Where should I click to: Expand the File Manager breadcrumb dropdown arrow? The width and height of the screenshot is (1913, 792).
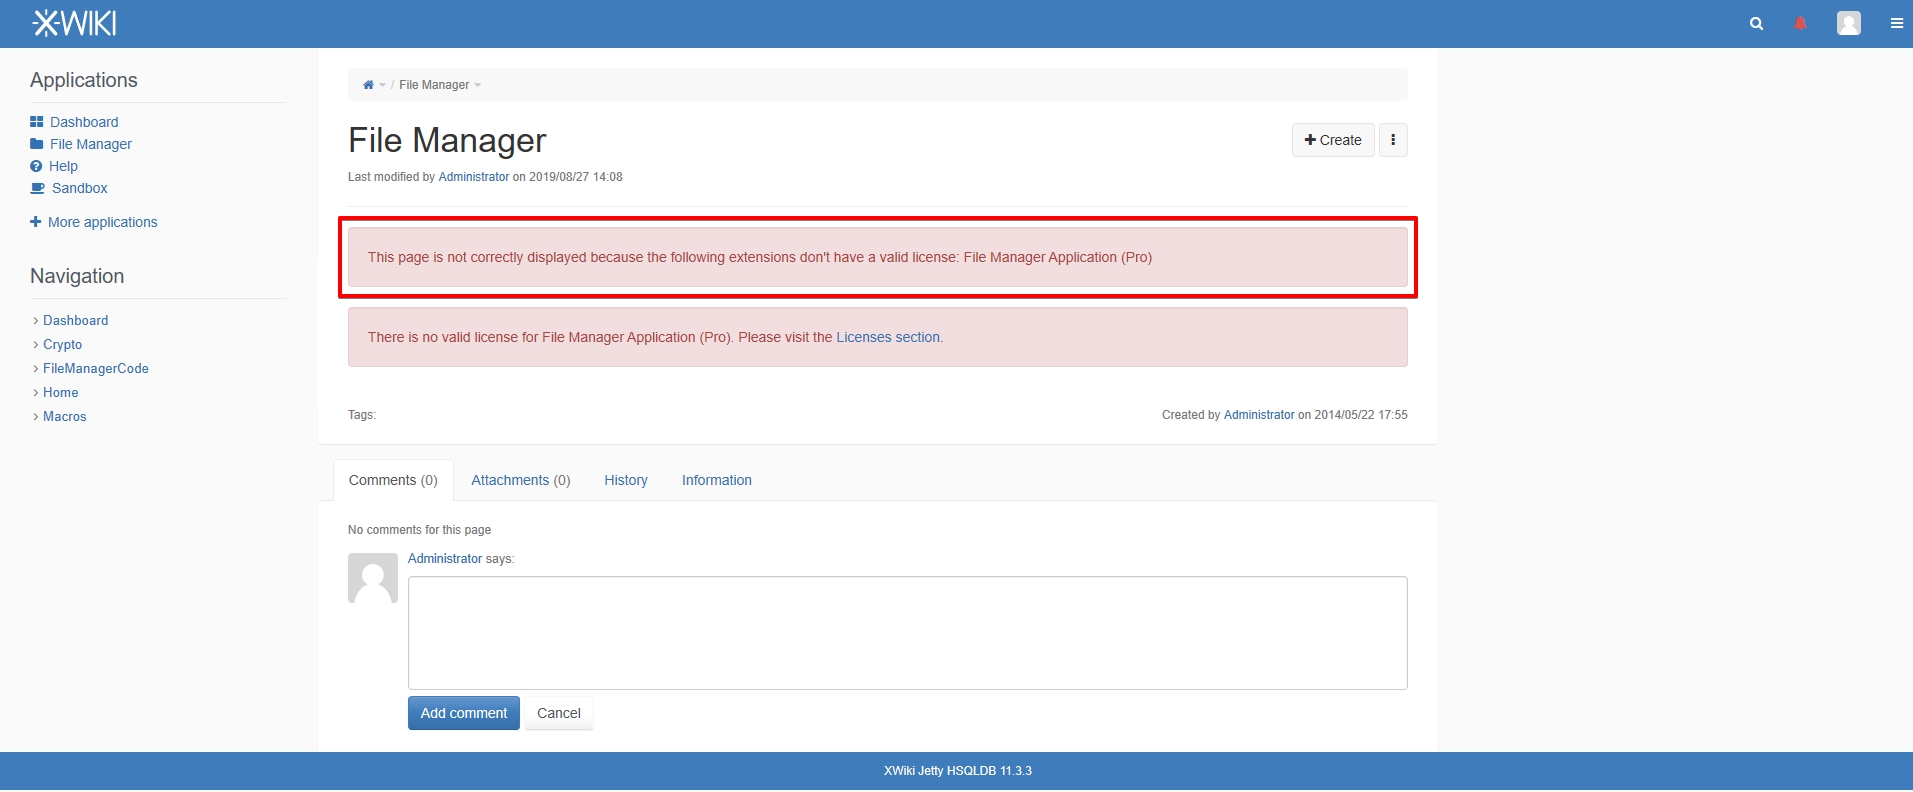pyautogui.click(x=478, y=85)
